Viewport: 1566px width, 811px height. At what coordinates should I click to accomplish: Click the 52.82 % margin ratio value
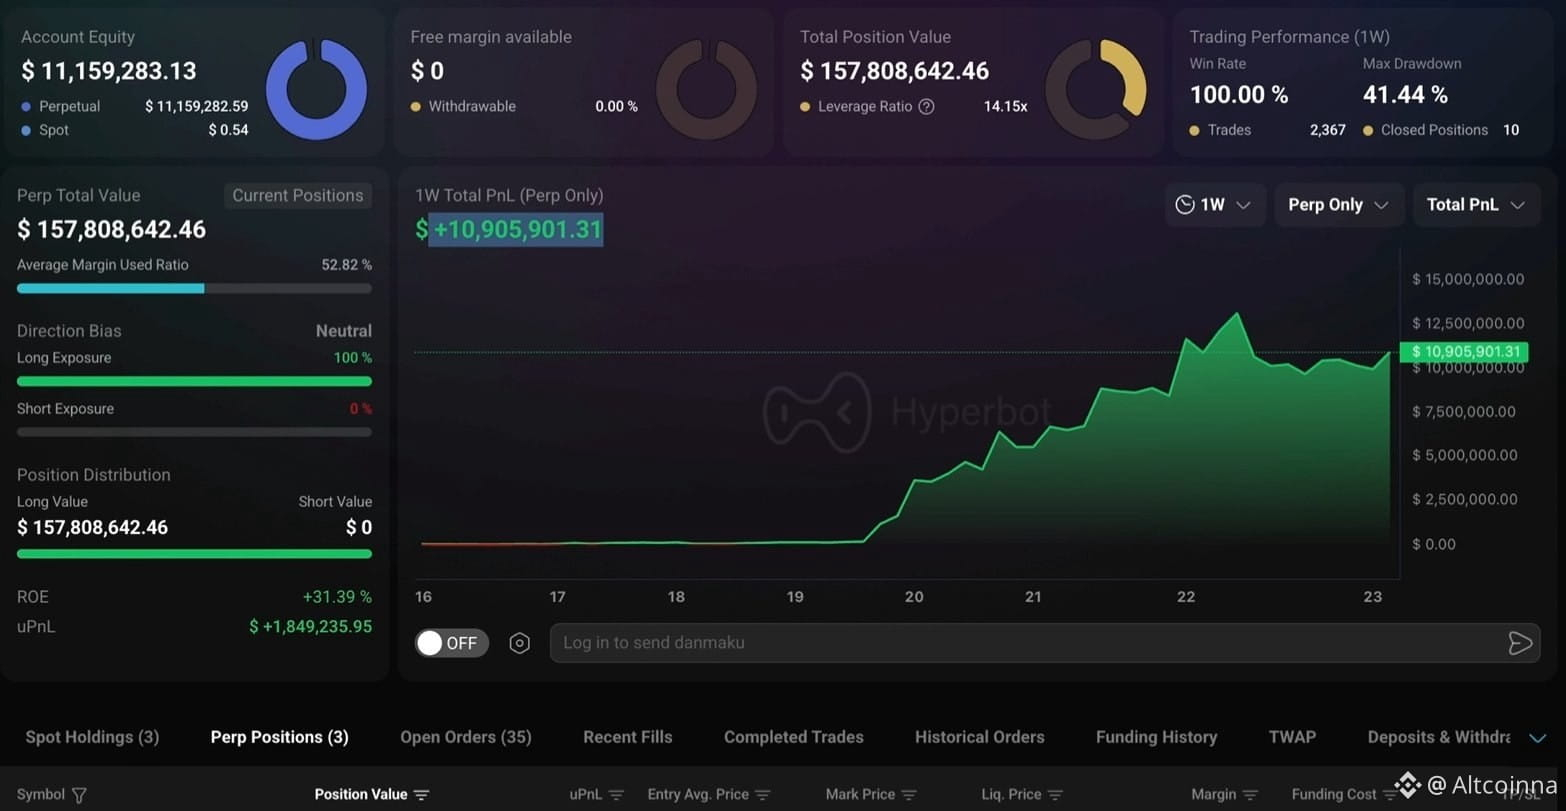point(346,265)
